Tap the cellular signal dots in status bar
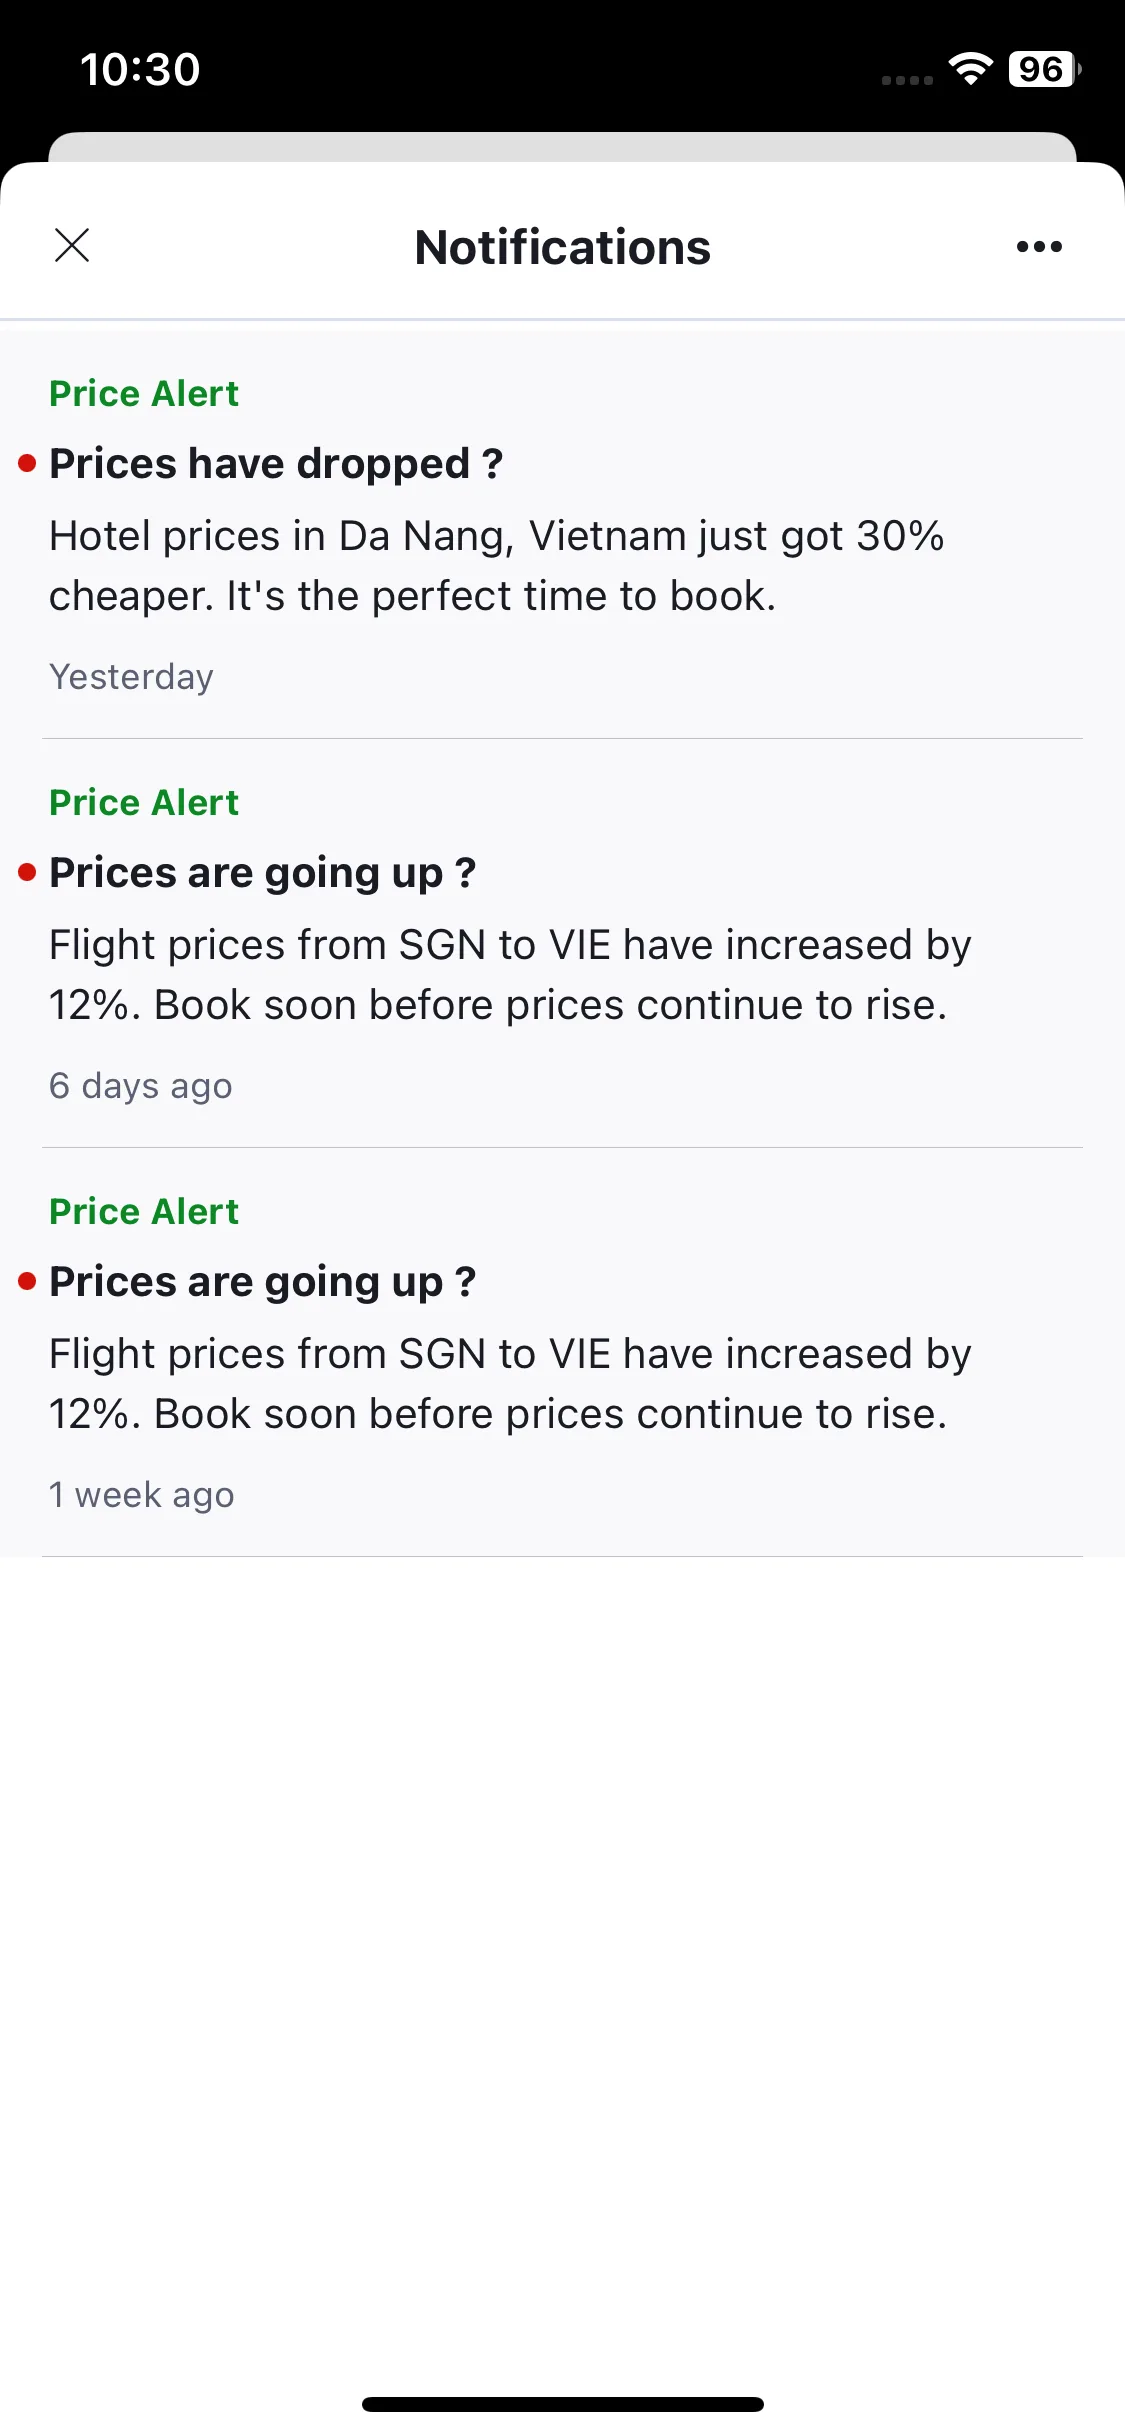Viewport: 1125px width, 2436px height. (x=907, y=80)
